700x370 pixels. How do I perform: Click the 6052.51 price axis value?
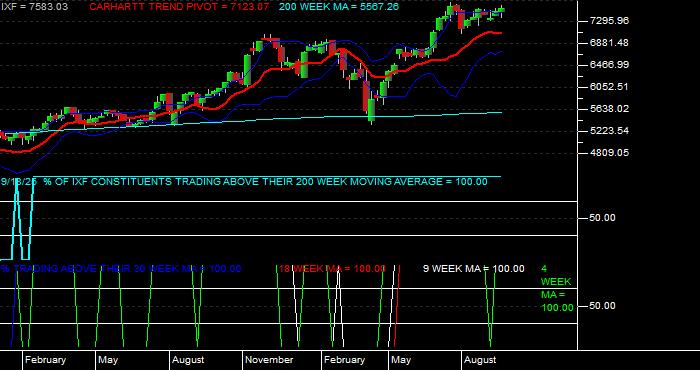(609, 87)
